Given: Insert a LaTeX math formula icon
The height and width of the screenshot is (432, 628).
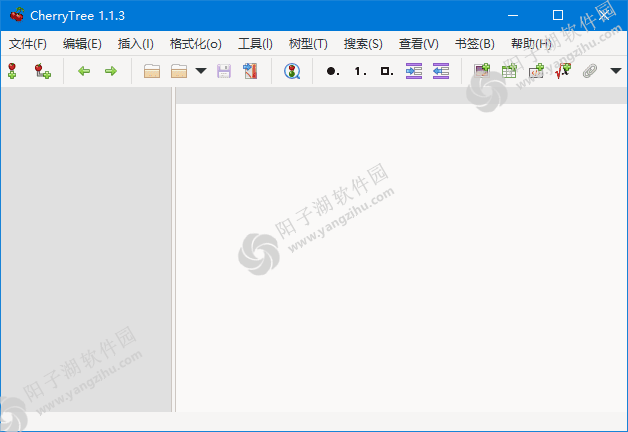Looking at the screenshot, I should point(563,70).
